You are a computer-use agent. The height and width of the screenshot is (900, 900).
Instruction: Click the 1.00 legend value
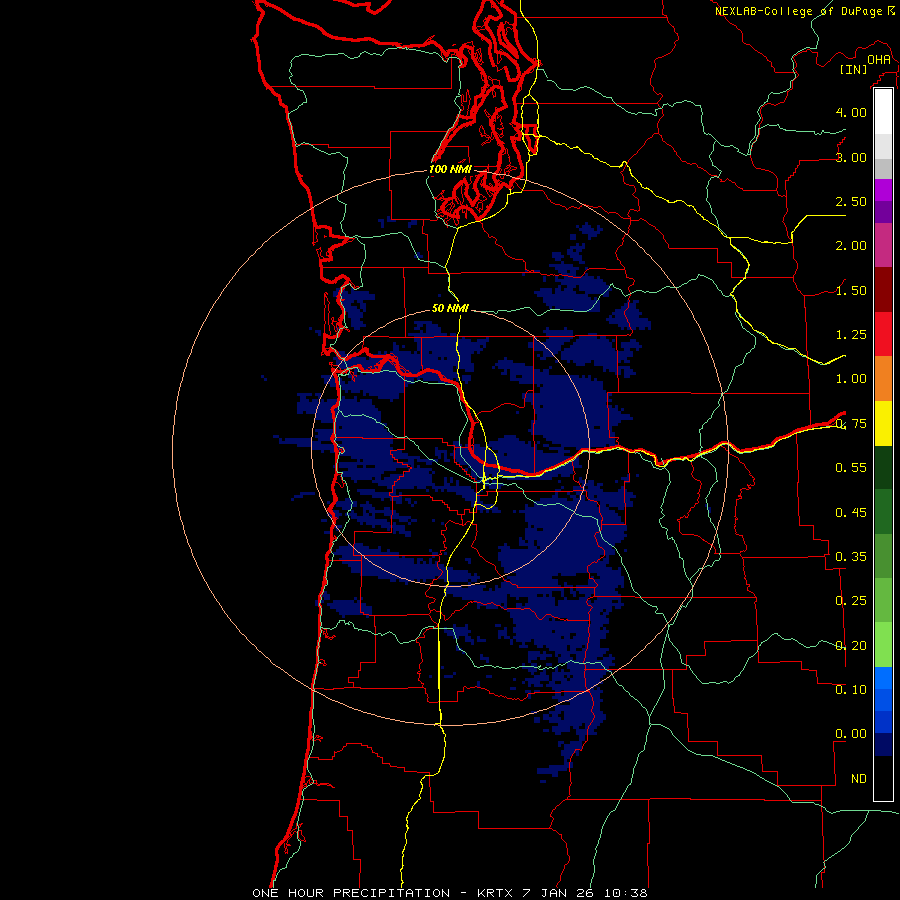(x=851, y=379)
